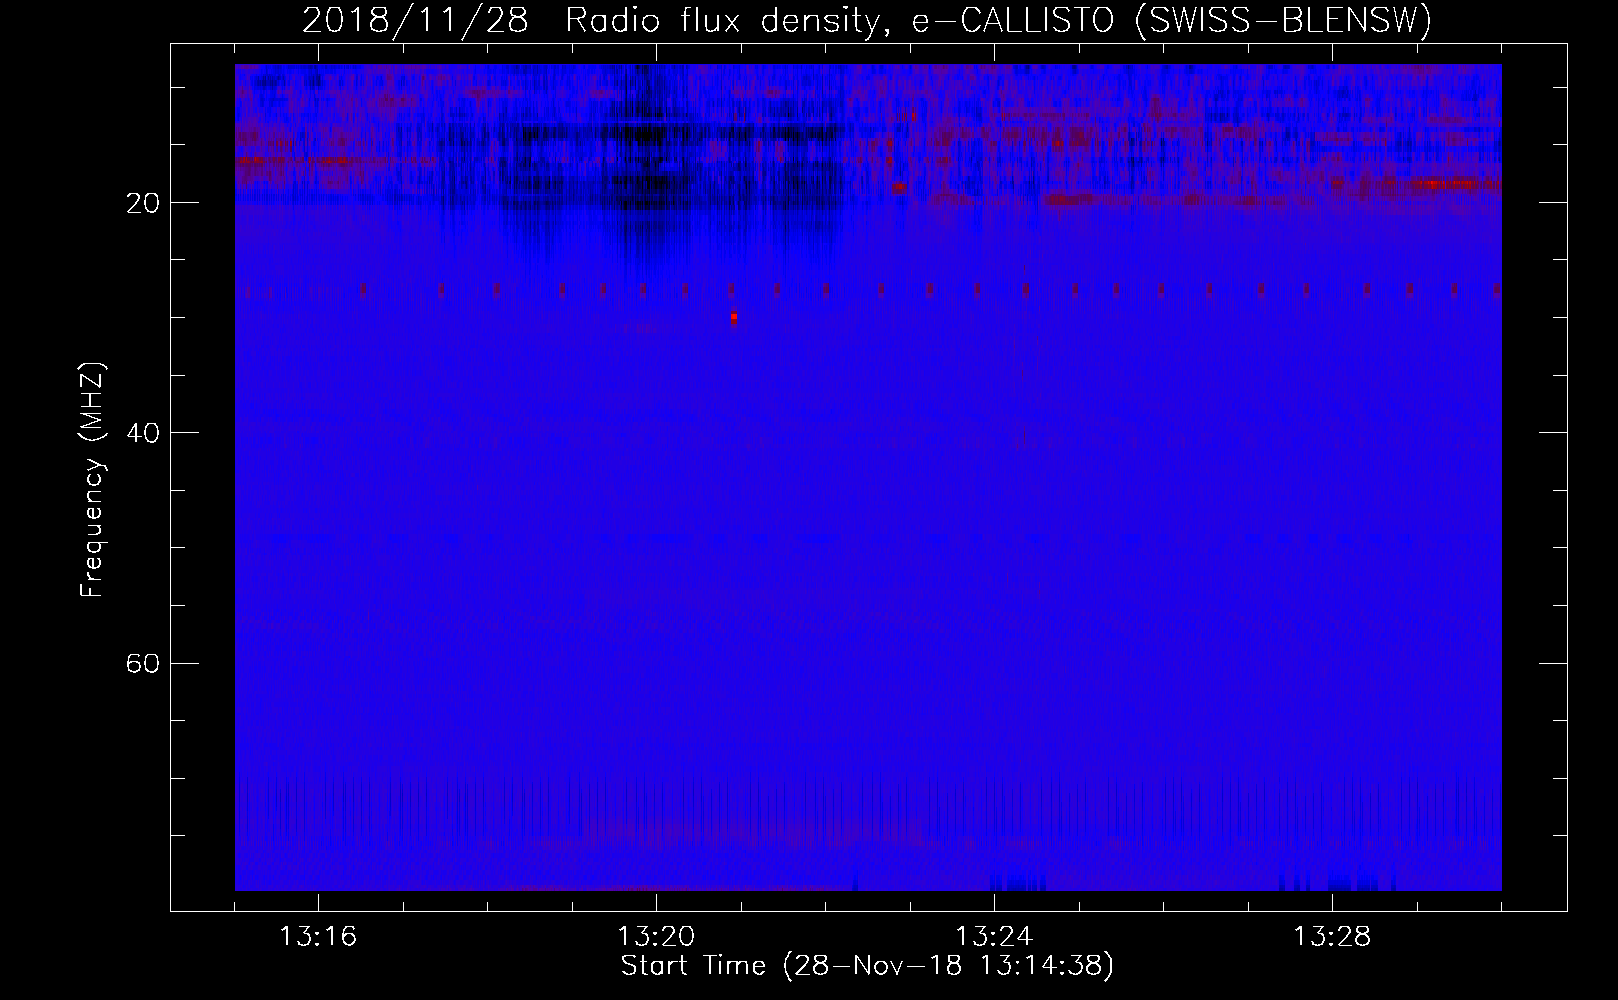Click the 40 MHz frequency tick label
The image size is (1618, 1000).
pyautogui.click(x=142, y=433)
